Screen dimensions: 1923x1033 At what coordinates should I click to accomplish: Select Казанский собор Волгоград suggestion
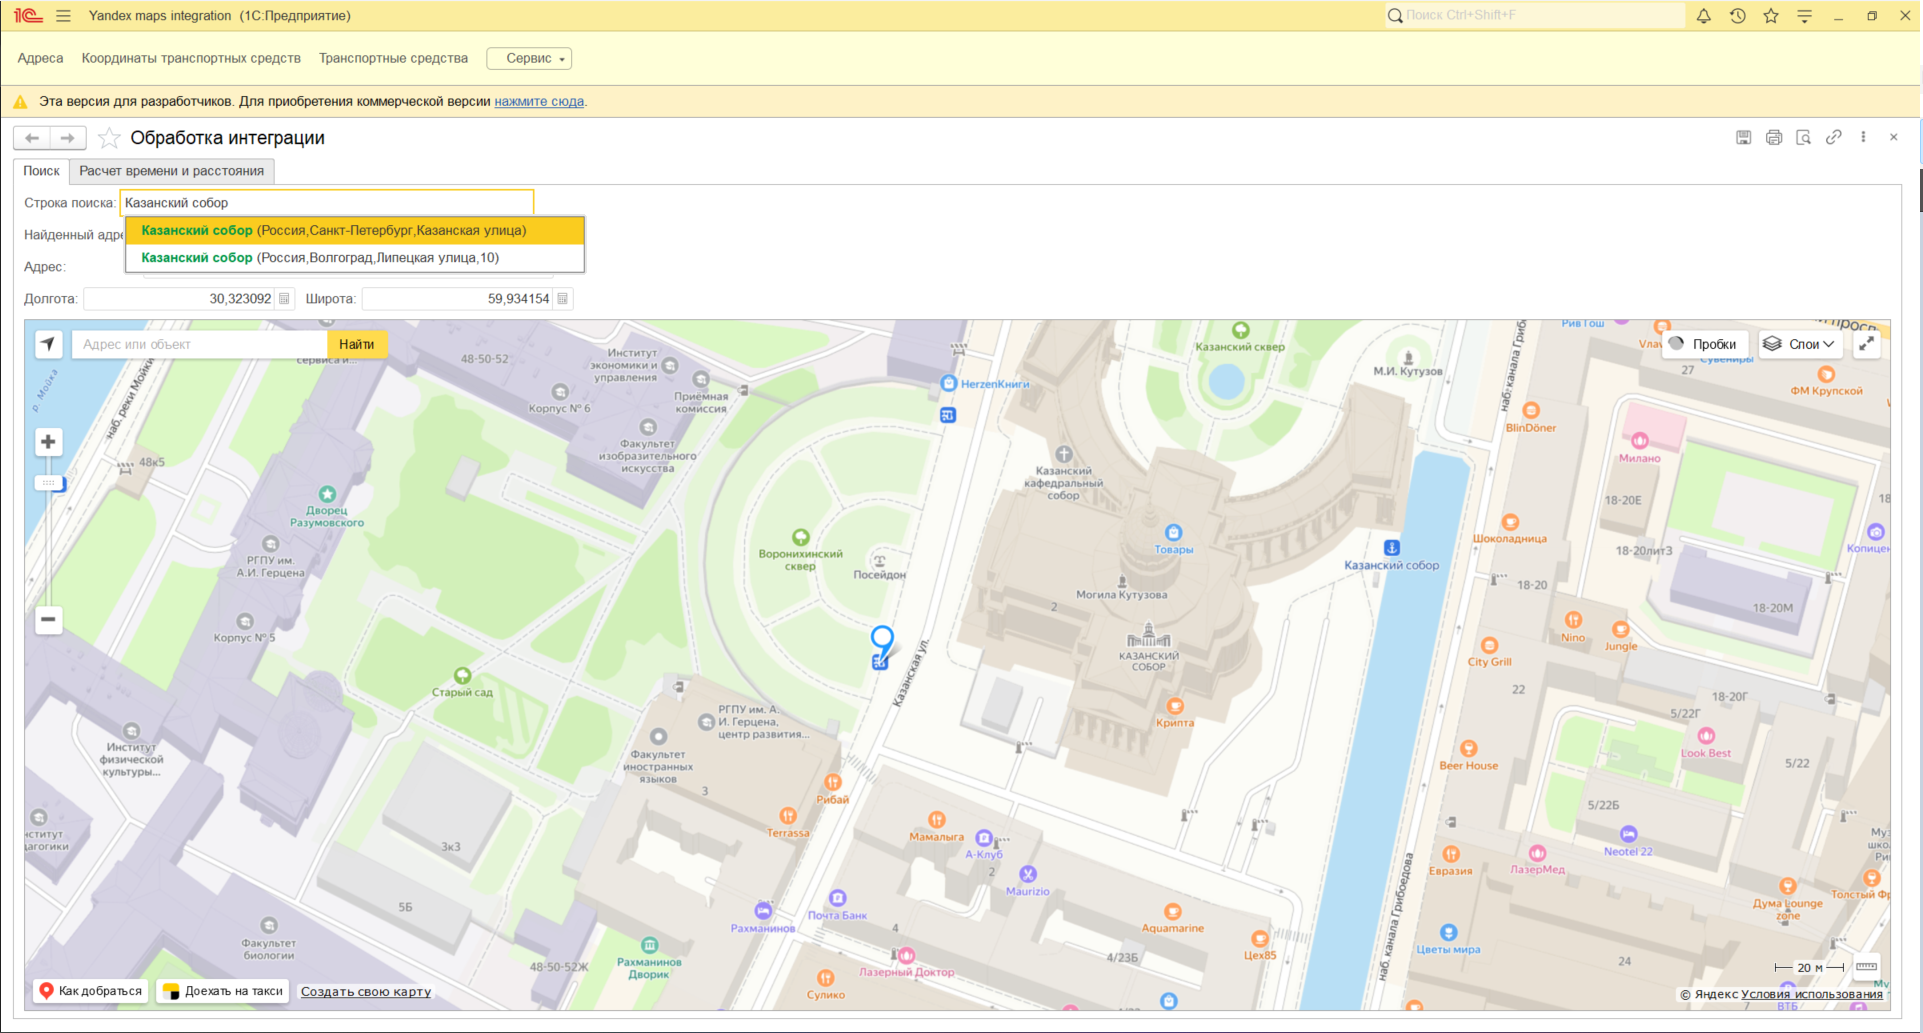point(355,258)
